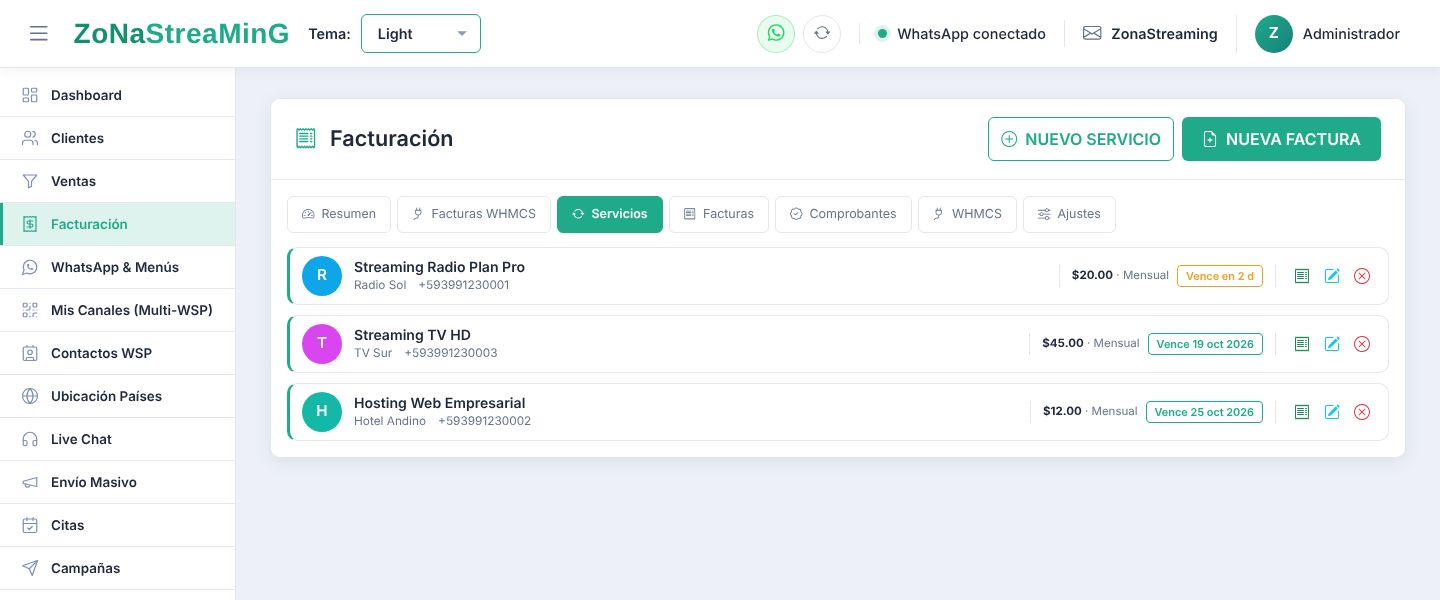Switch to the Ajustes tab
Viewport: 1440px width, 600px height.
coord(1069,214)
